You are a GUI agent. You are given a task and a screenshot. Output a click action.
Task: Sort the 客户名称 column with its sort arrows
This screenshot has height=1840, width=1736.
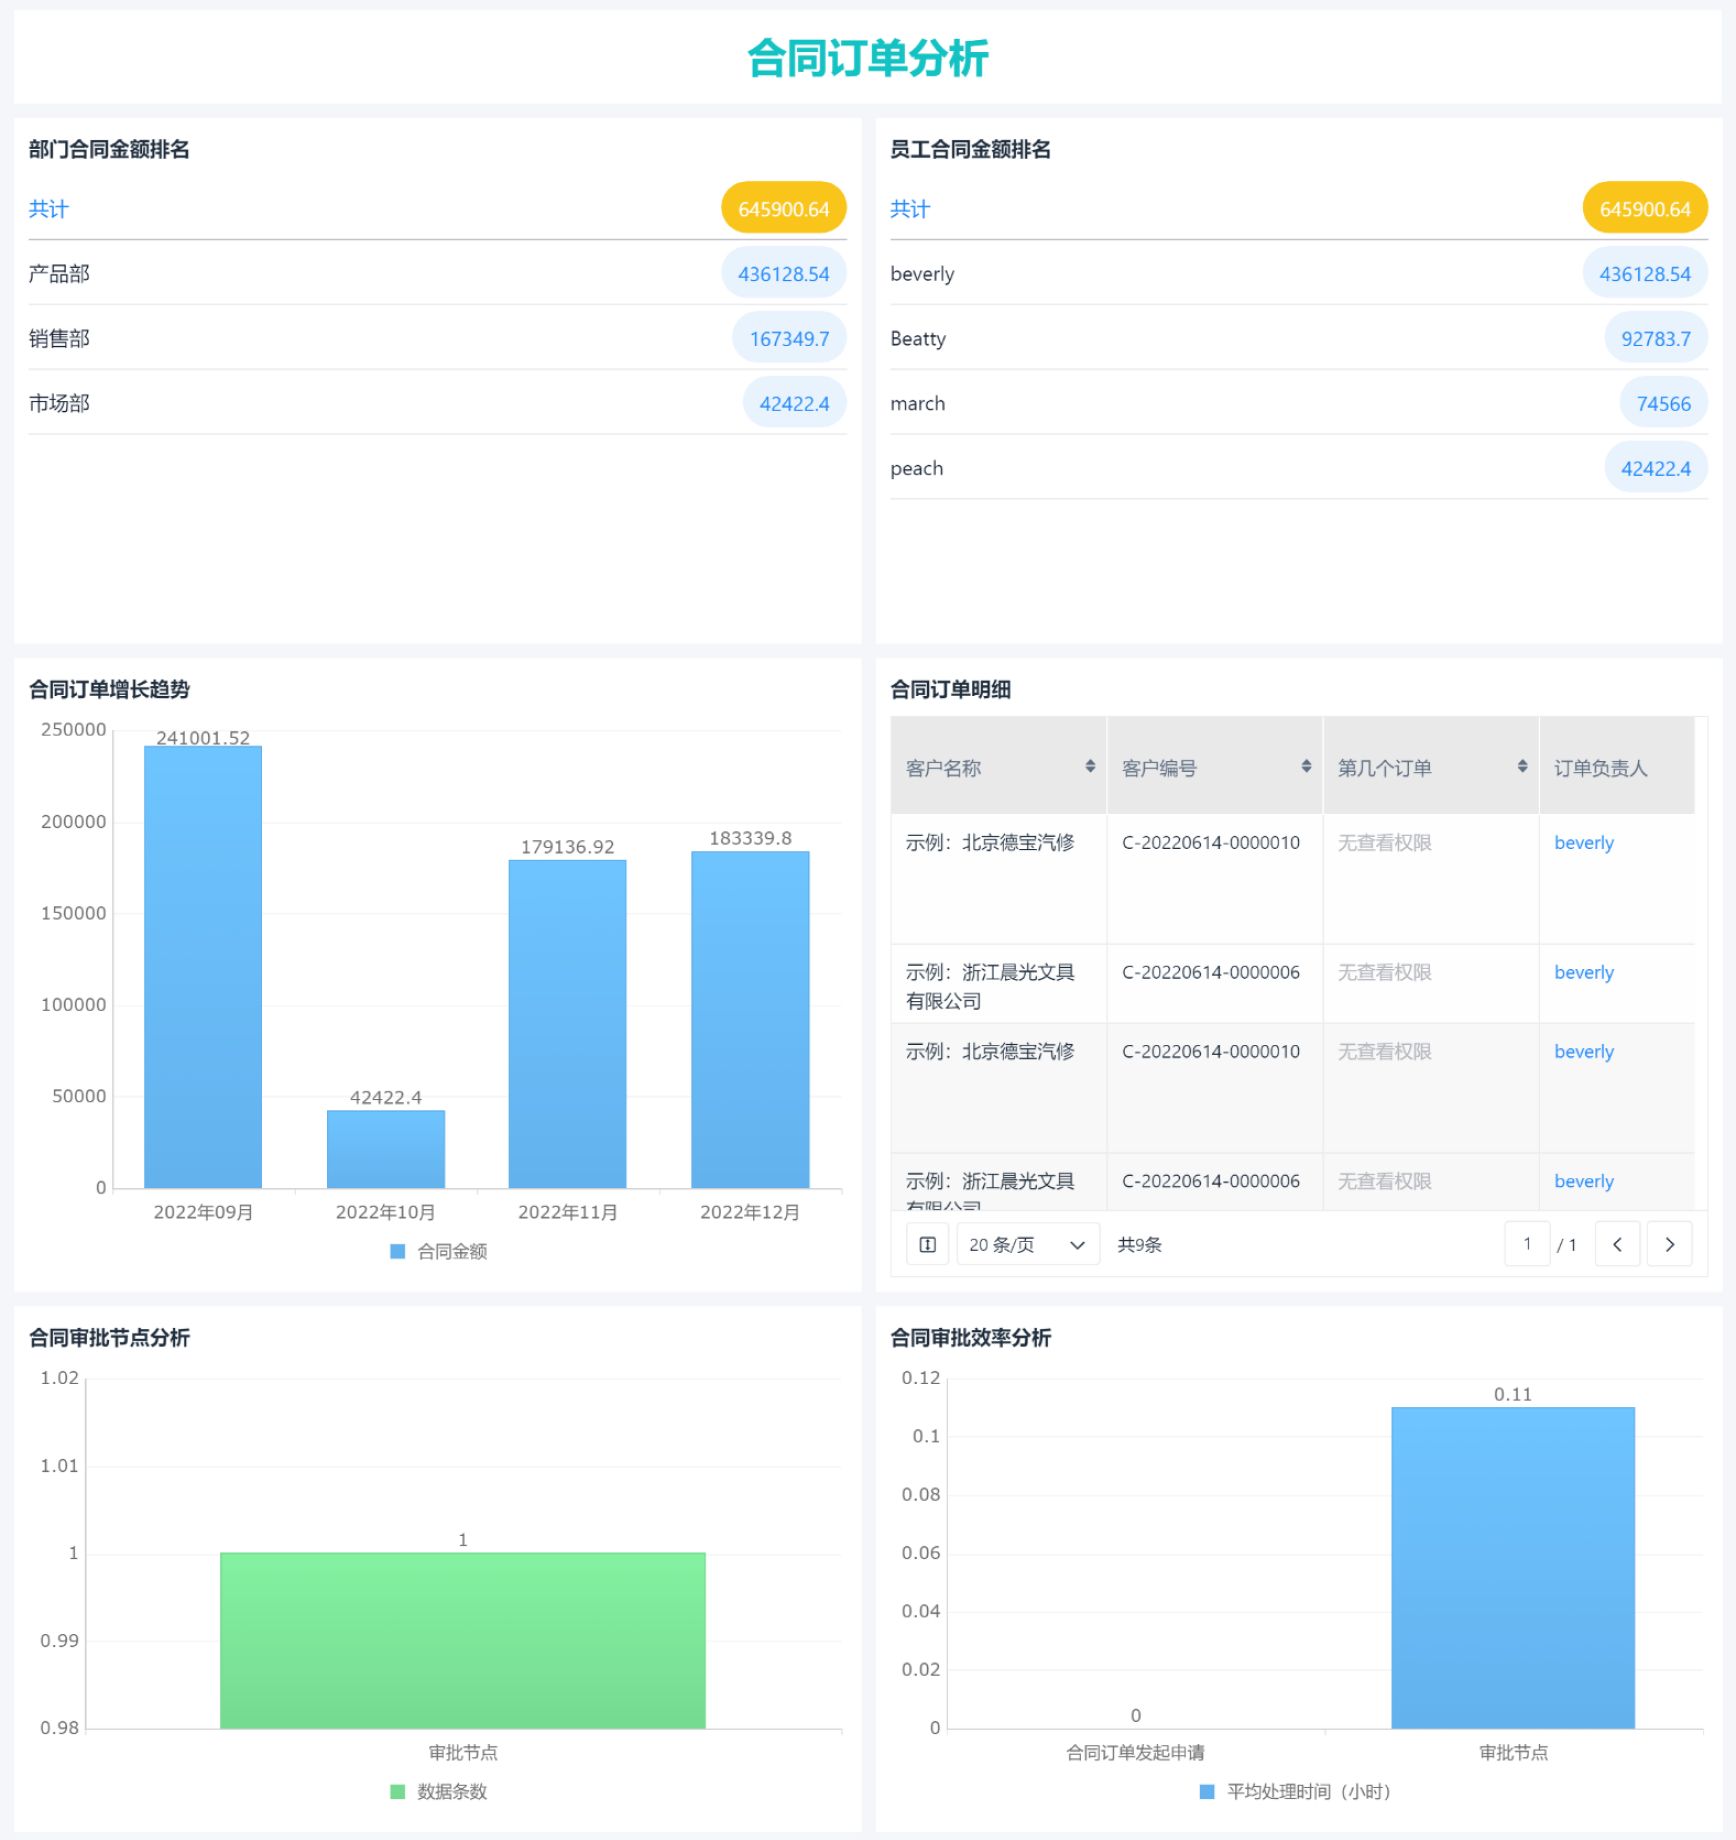click(x=1090, y=766)
